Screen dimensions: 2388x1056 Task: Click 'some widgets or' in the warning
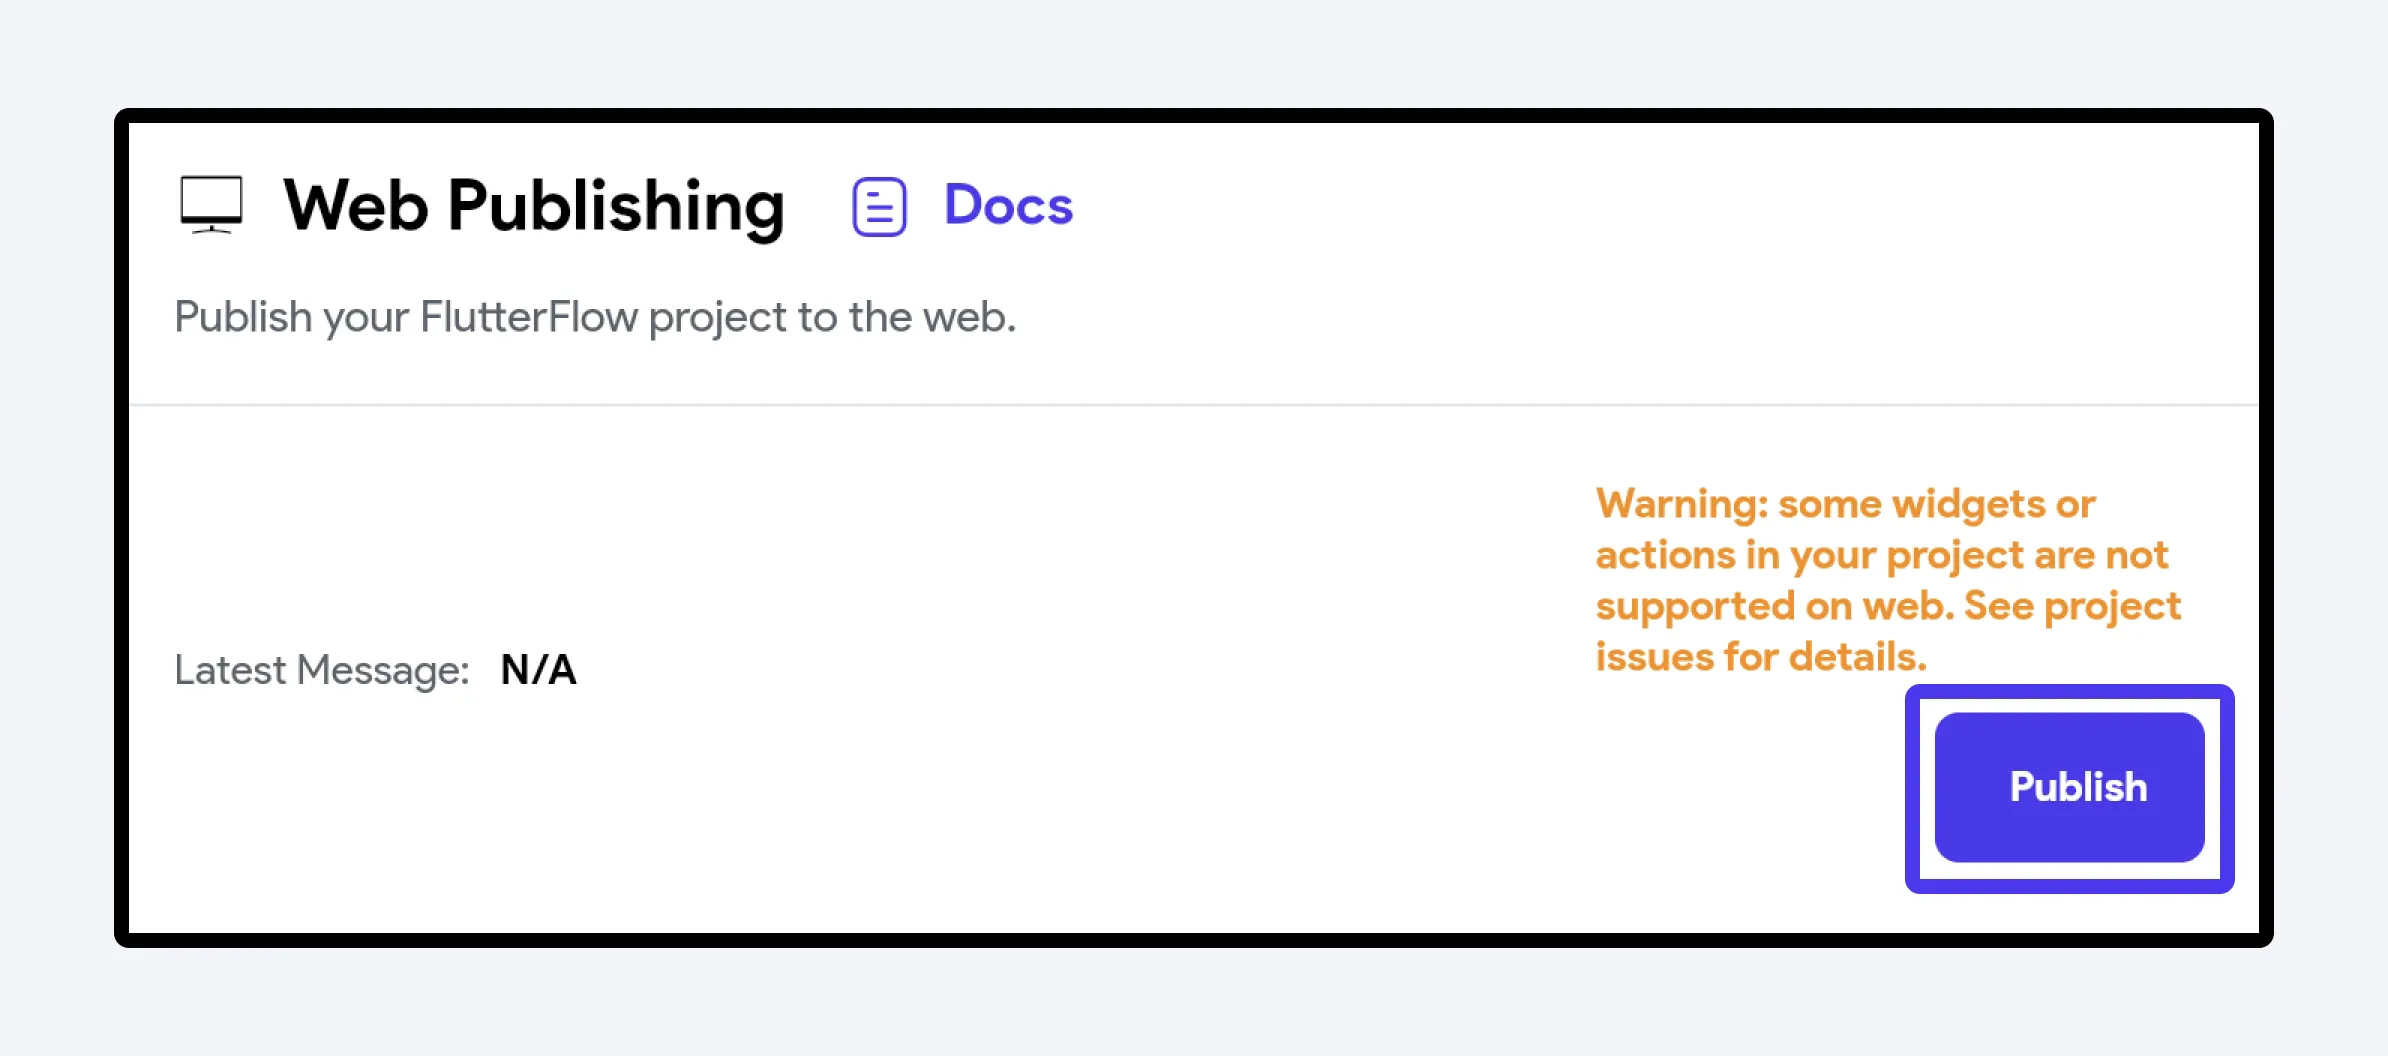tap(1937, 504)
